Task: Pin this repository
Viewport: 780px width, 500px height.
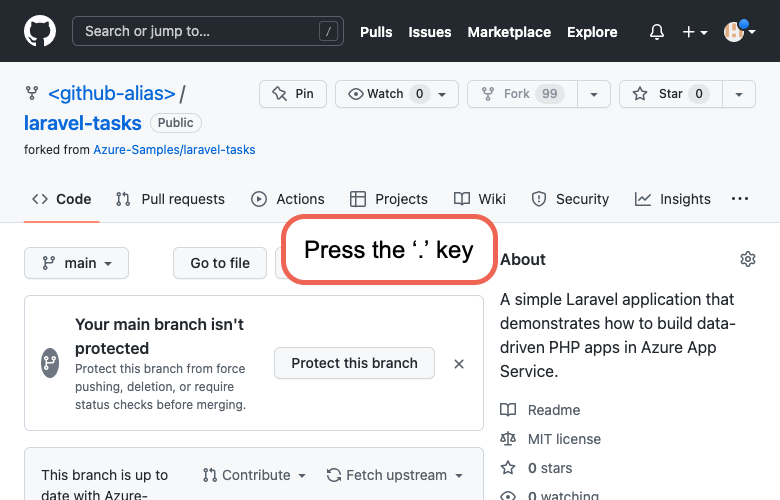Action: point(293,94)
